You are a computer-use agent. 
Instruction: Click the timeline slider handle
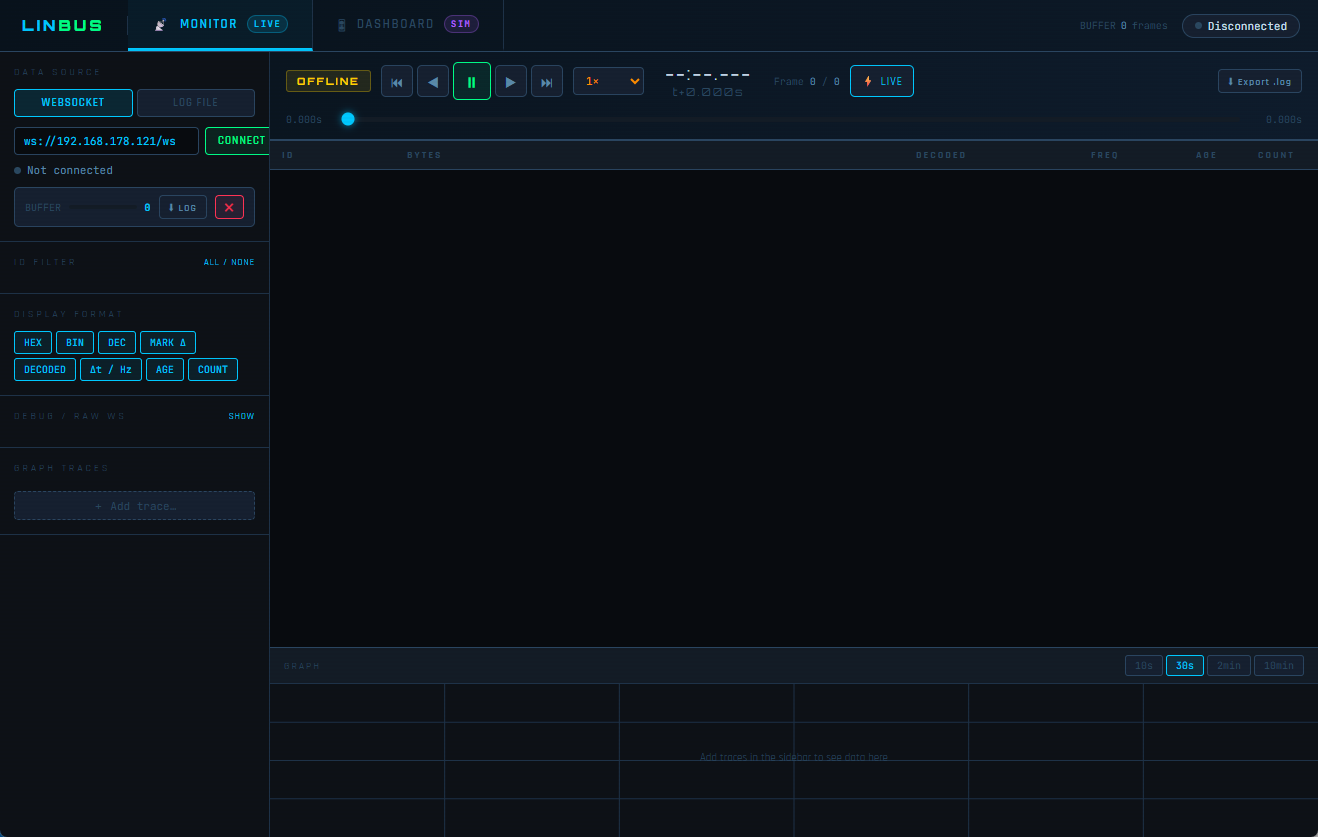point(348,119)
